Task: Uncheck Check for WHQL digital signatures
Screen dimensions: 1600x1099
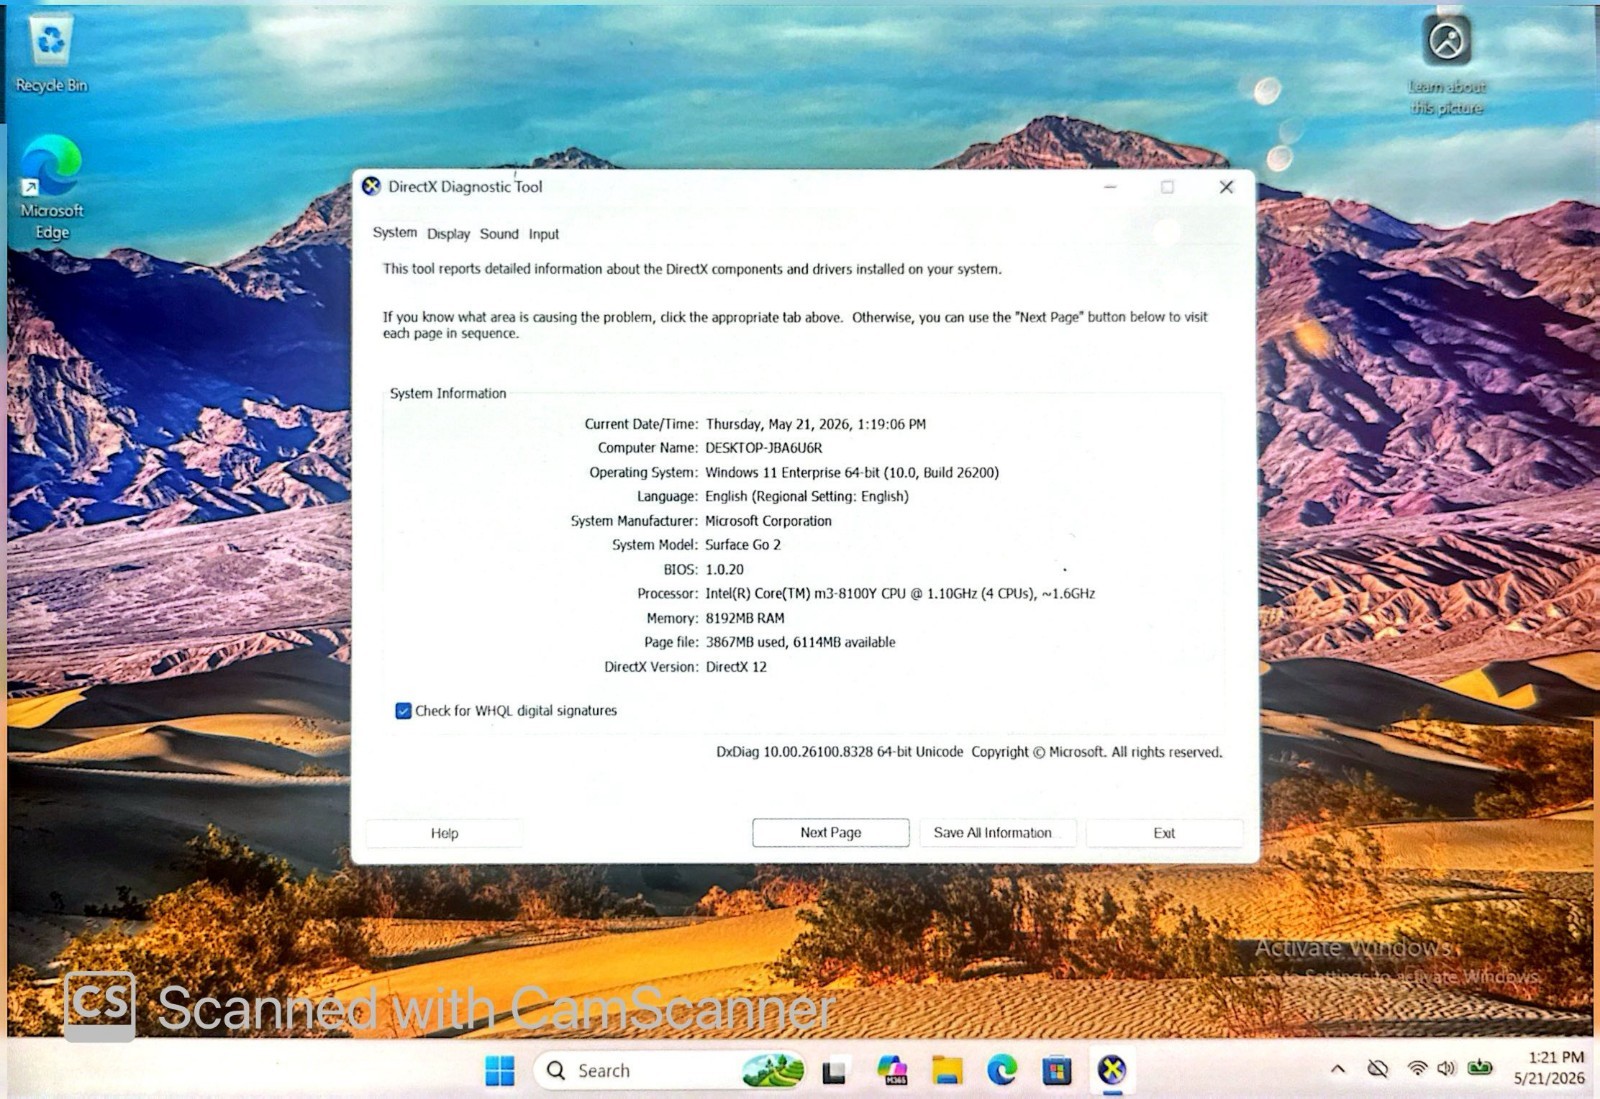Action: (x=404, y=711)
